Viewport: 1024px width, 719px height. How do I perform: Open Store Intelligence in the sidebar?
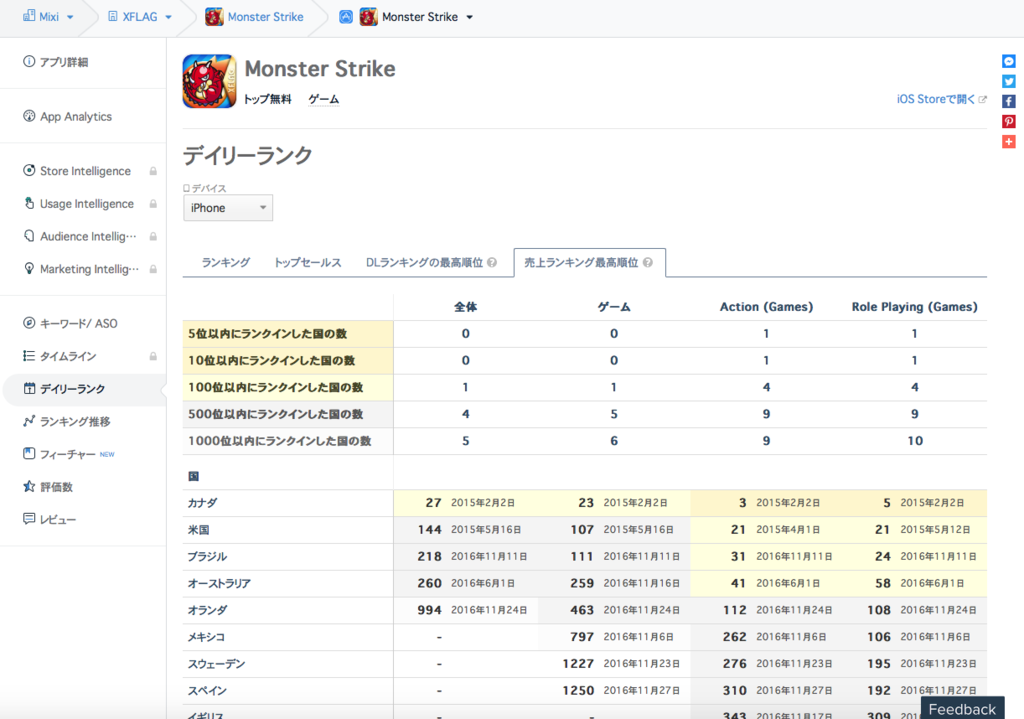(86, 171)
